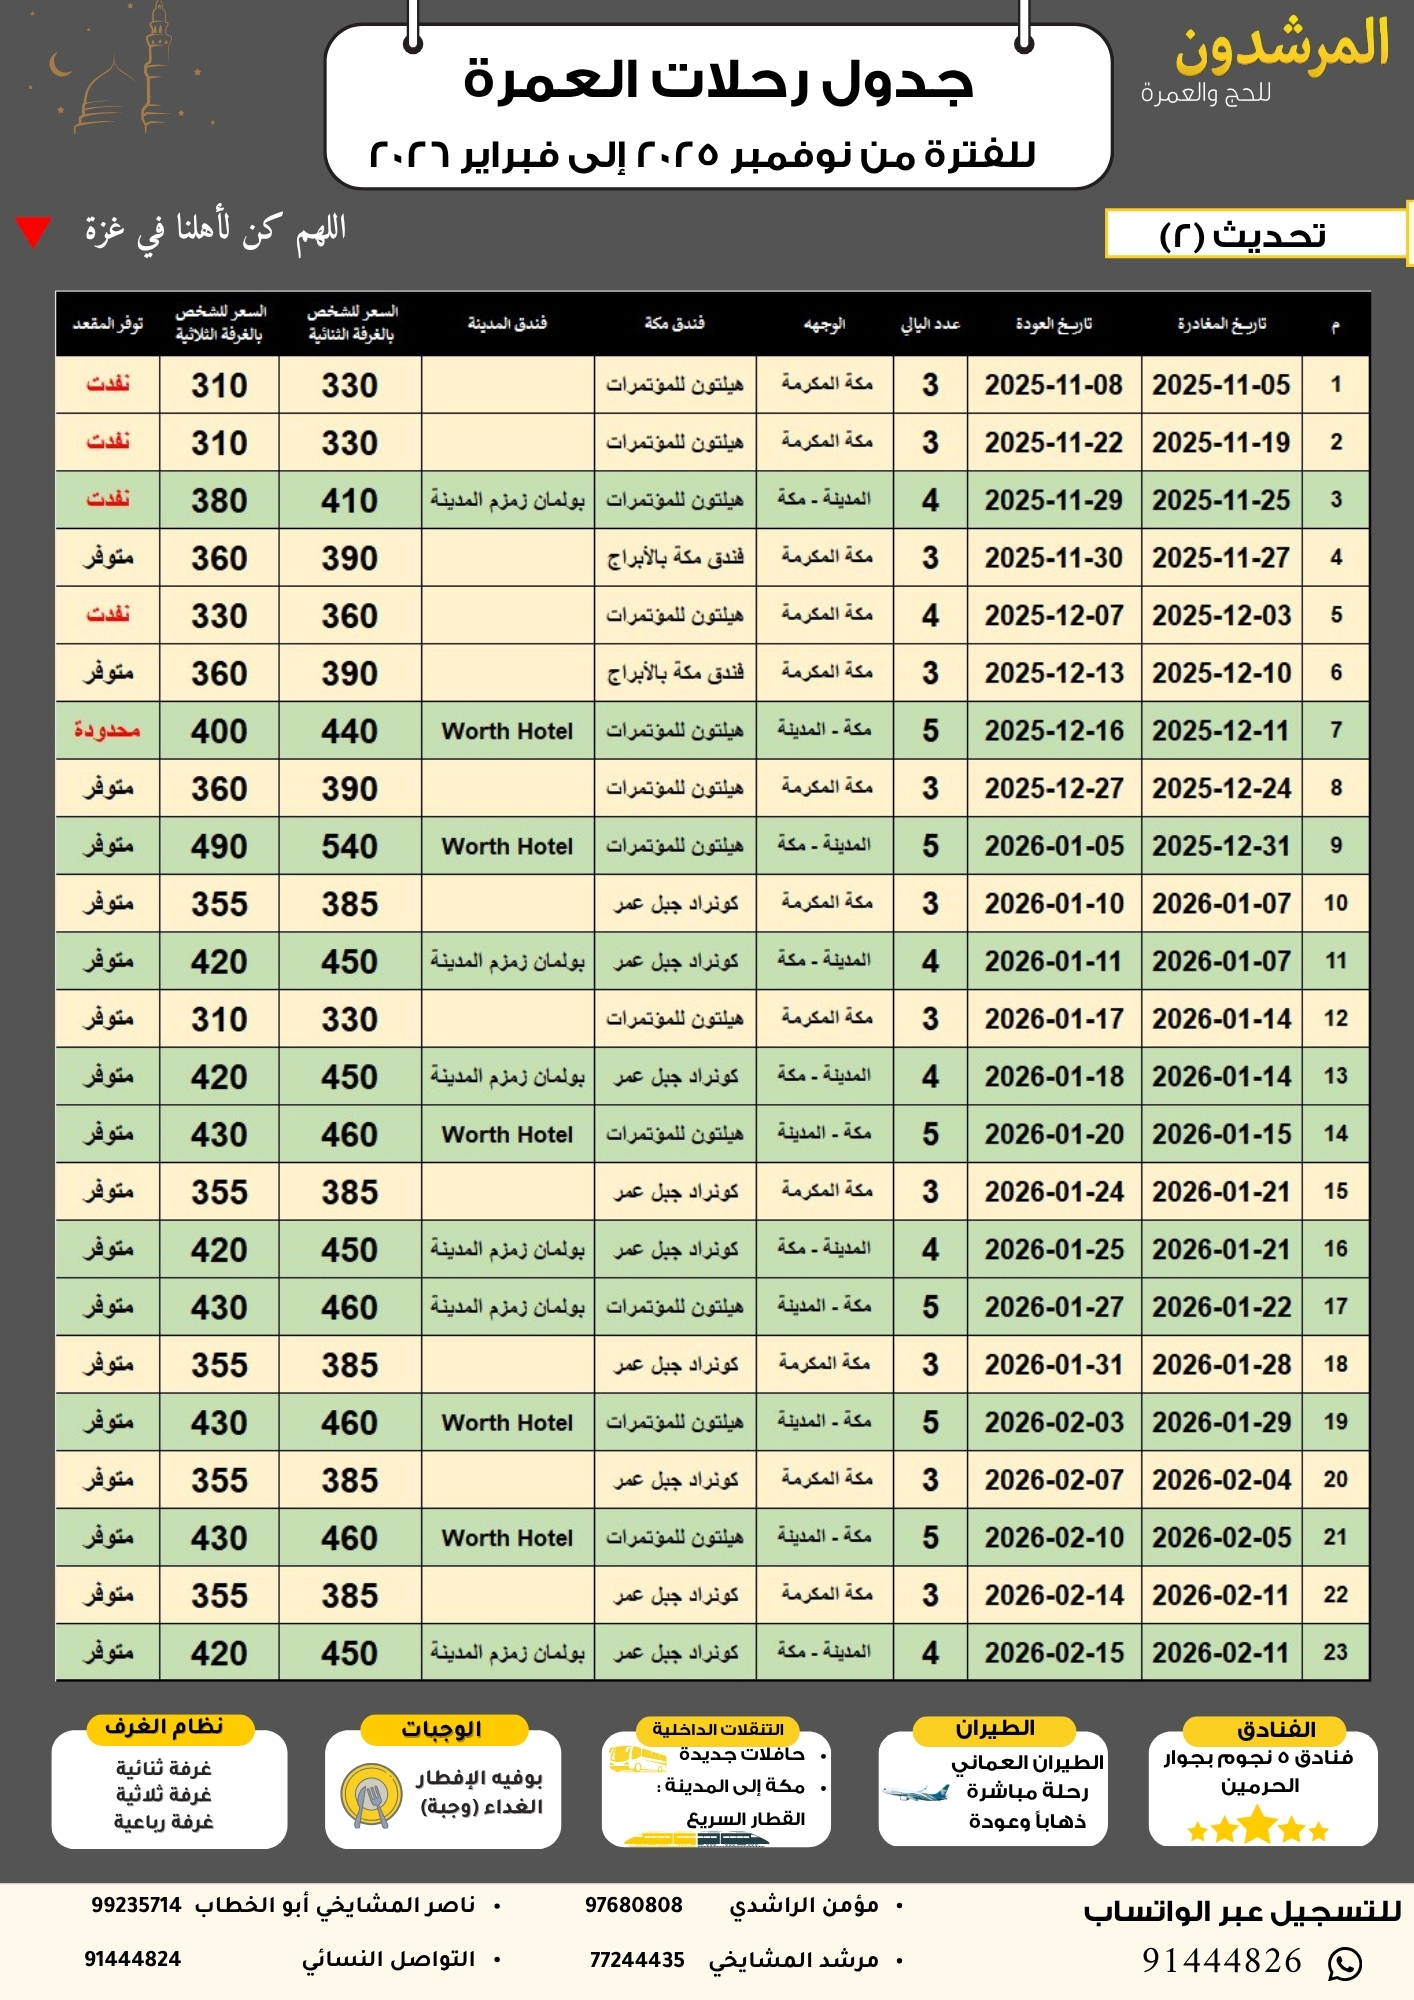The height and width of the screenshot is (2000, 1414).
Task: Click the نظام الغرف yellow tab label
Action: pos(164,1727)
